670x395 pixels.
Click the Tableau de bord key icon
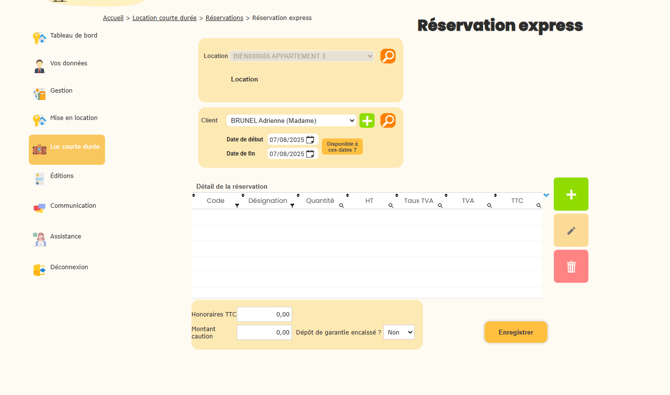39,38
